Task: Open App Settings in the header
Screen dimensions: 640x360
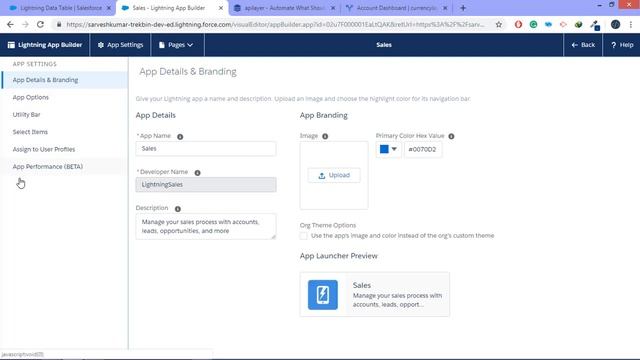Action: (120, 45)
